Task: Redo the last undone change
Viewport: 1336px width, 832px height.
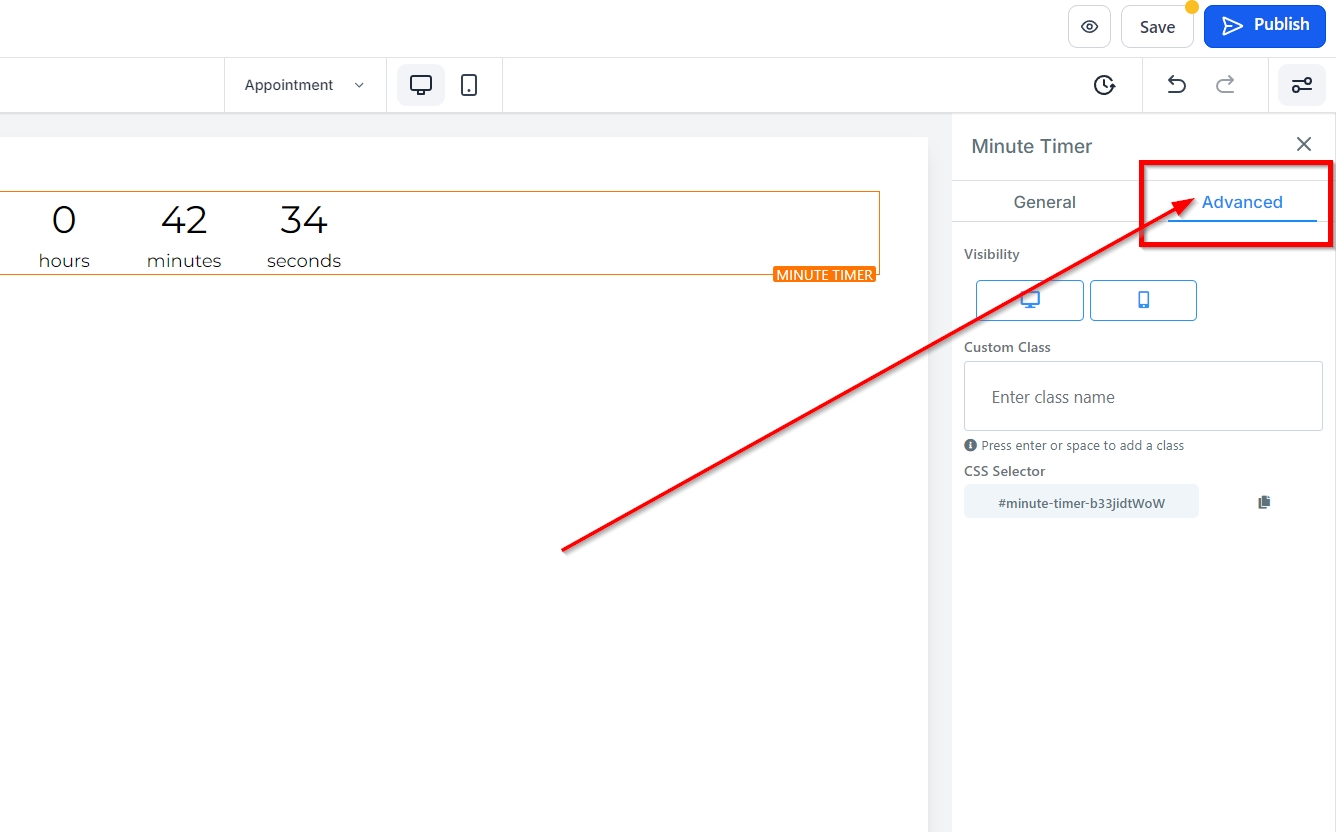Action: [1225, 85]
